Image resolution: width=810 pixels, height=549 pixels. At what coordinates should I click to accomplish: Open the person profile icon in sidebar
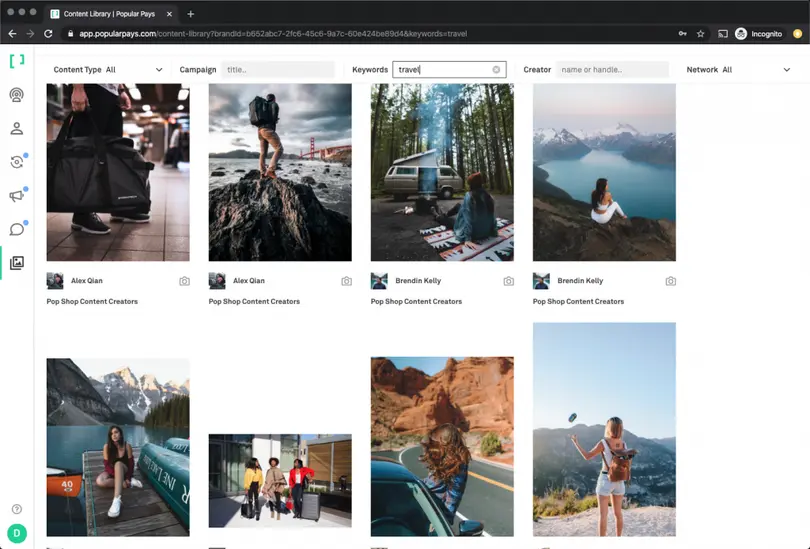pyautogui.click(x=16, y=128)
